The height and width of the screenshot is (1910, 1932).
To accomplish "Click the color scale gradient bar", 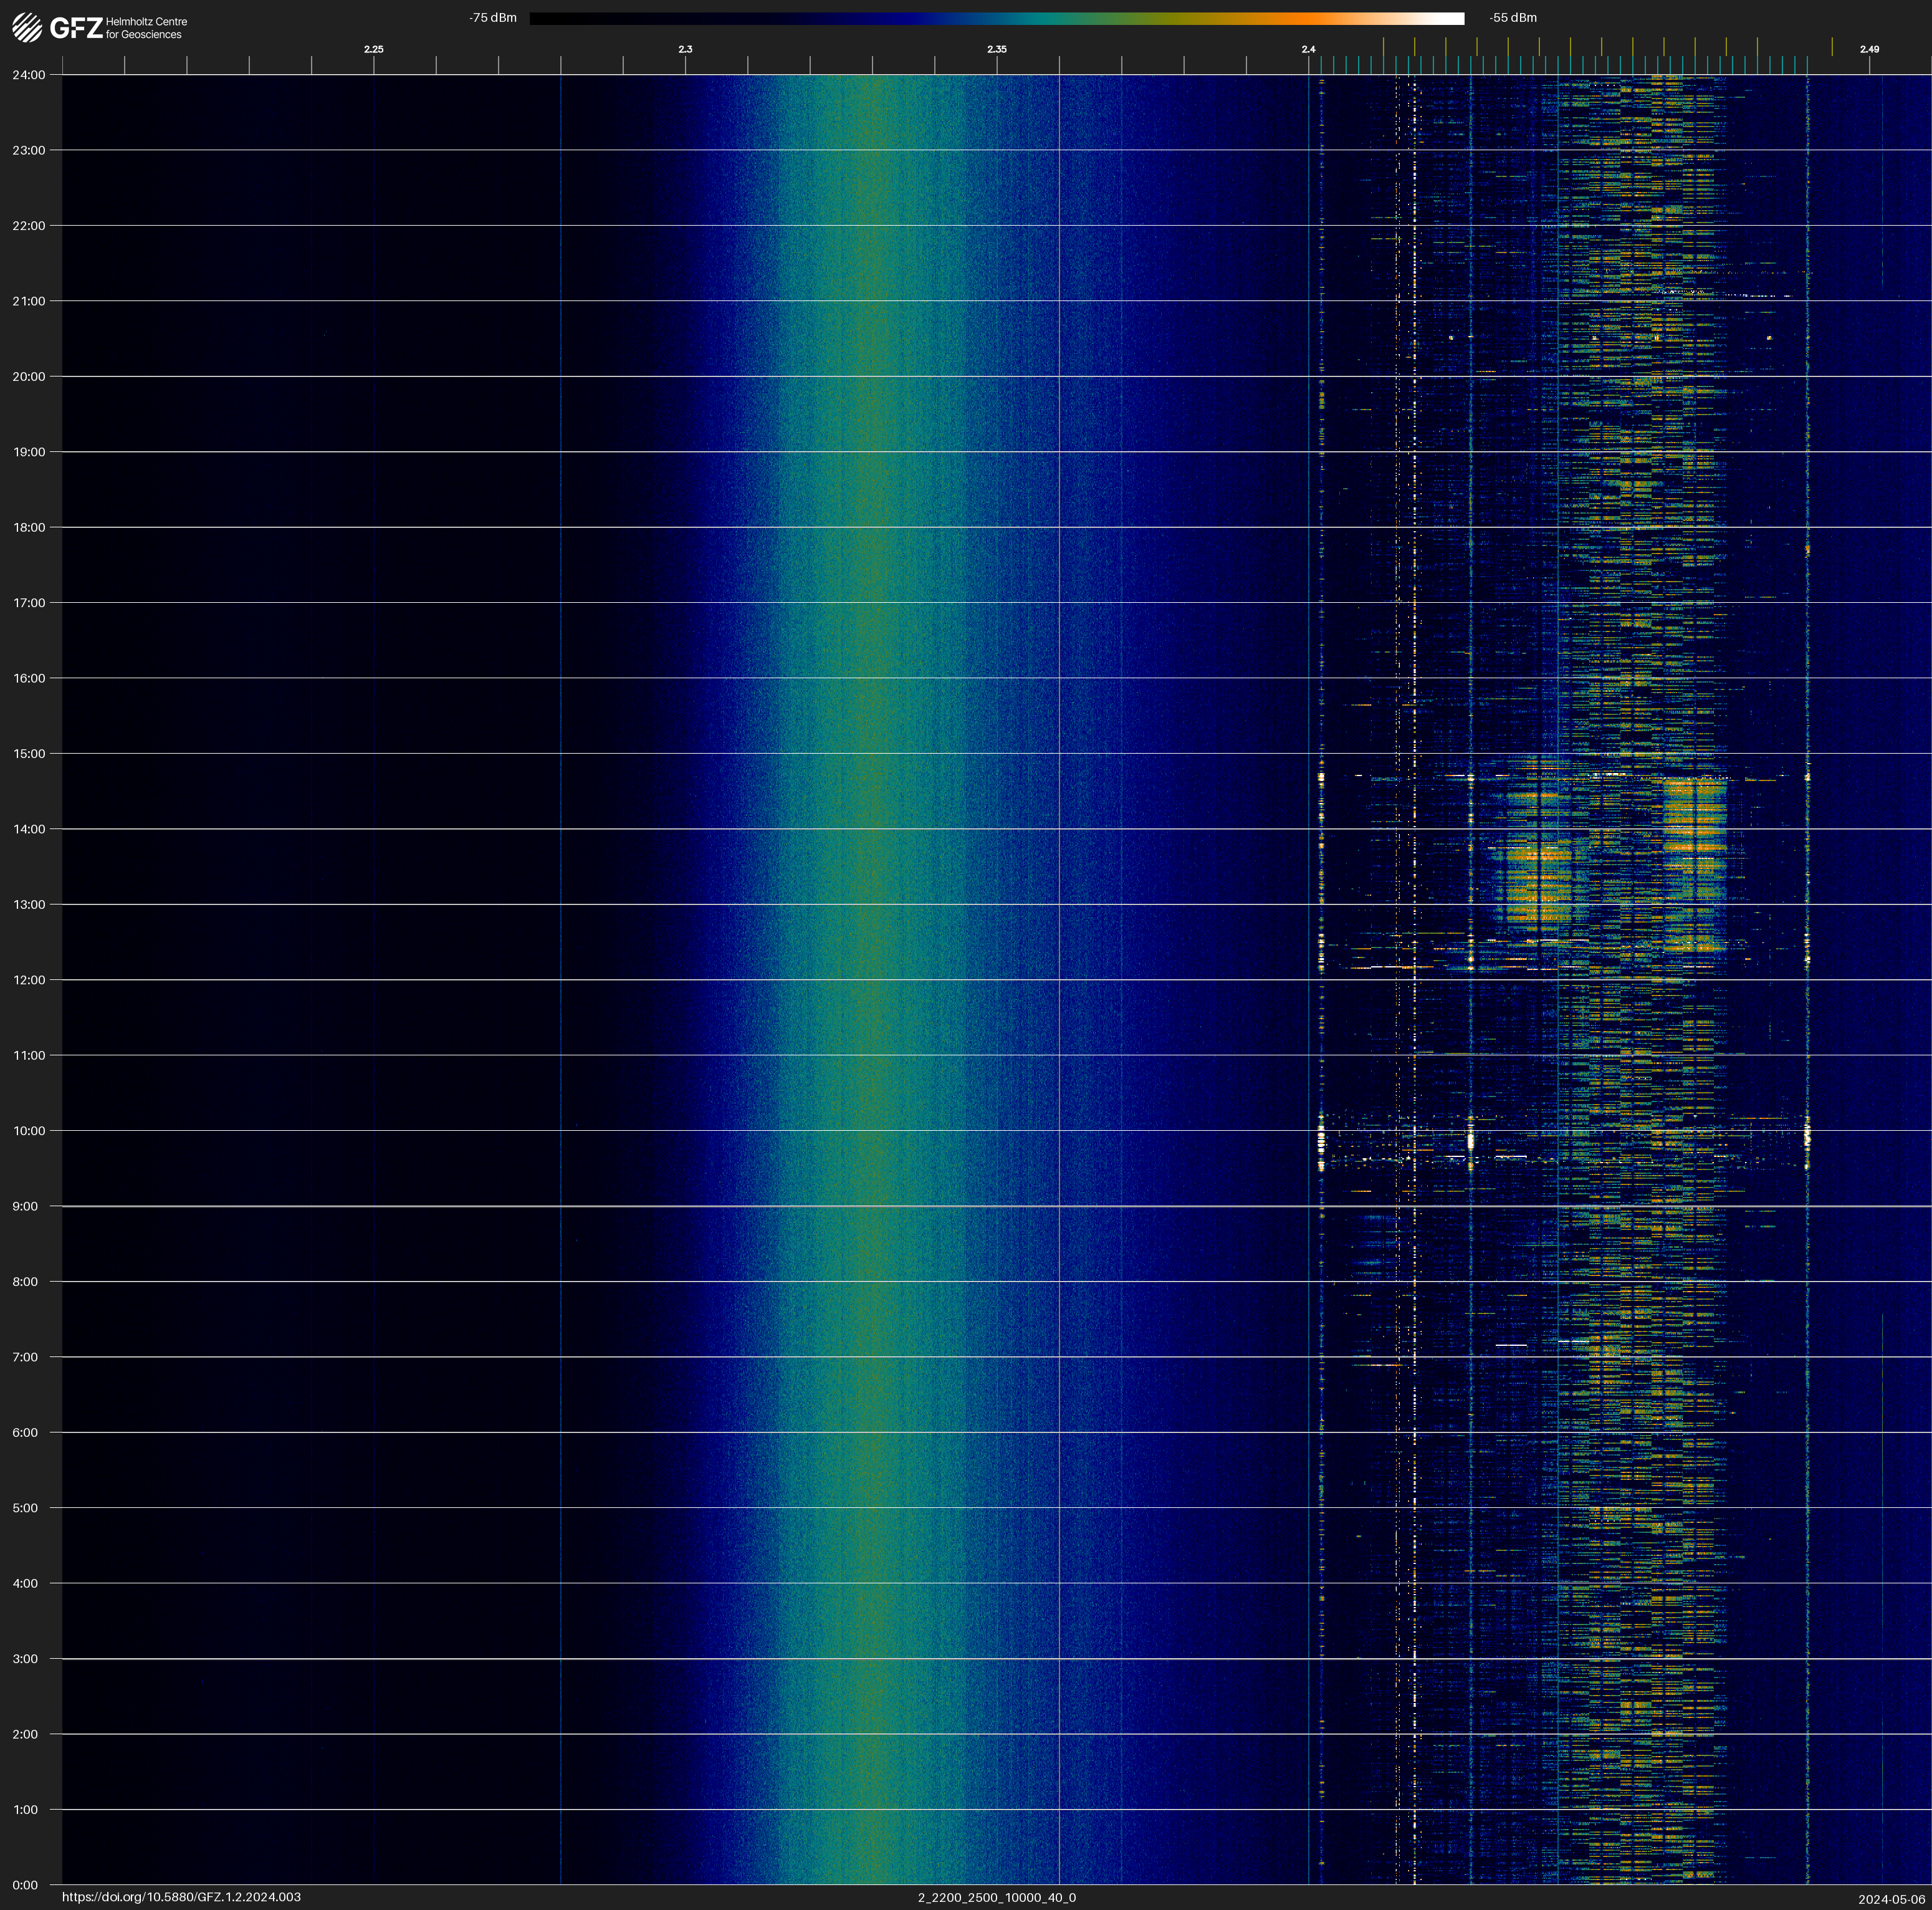I will pos(996,18).
